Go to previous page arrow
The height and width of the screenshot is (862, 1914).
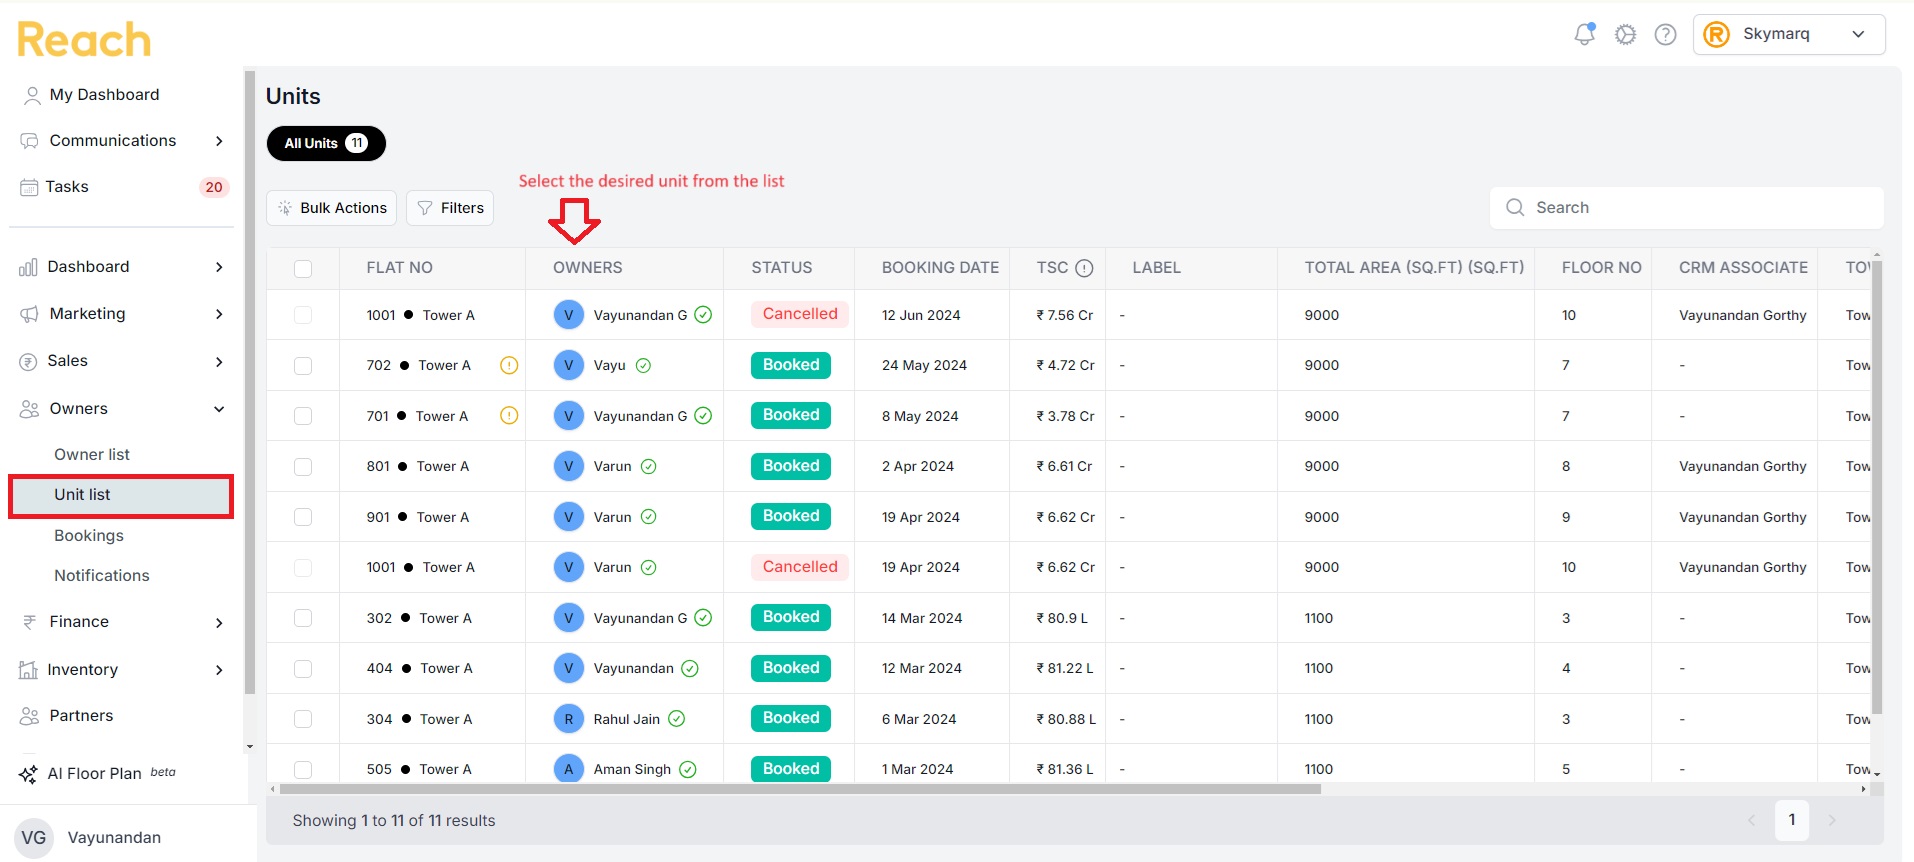click(x=1751, y=821)
